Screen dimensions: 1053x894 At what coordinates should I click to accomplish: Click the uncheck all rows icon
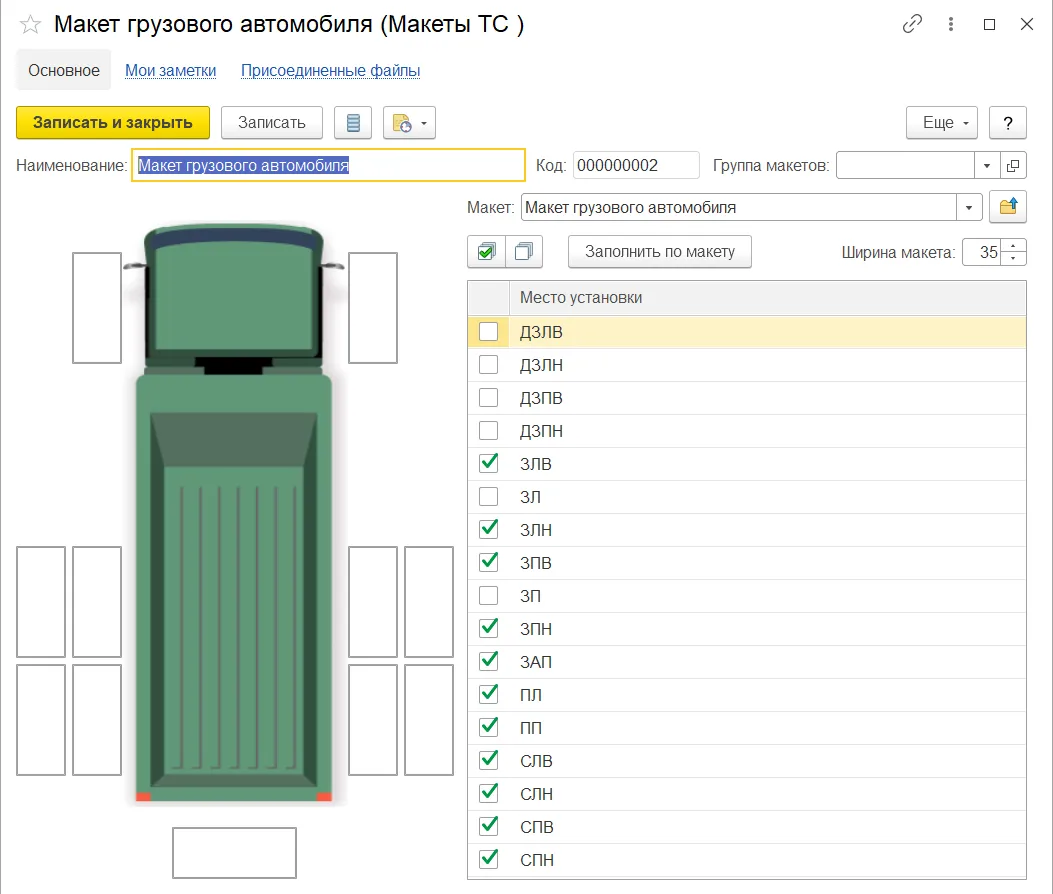524,252
